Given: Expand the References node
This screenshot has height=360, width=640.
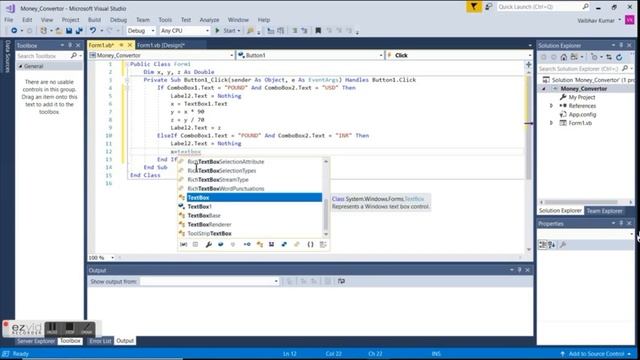Looking at the screenshot, I should pos(551,106).
